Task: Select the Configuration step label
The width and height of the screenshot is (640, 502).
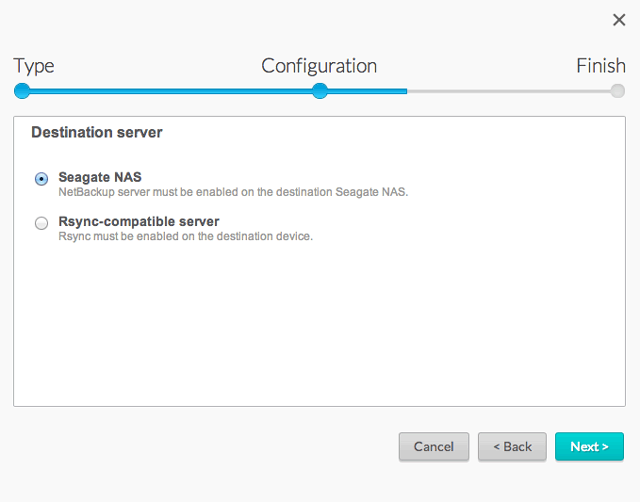Action: (319, 66)
